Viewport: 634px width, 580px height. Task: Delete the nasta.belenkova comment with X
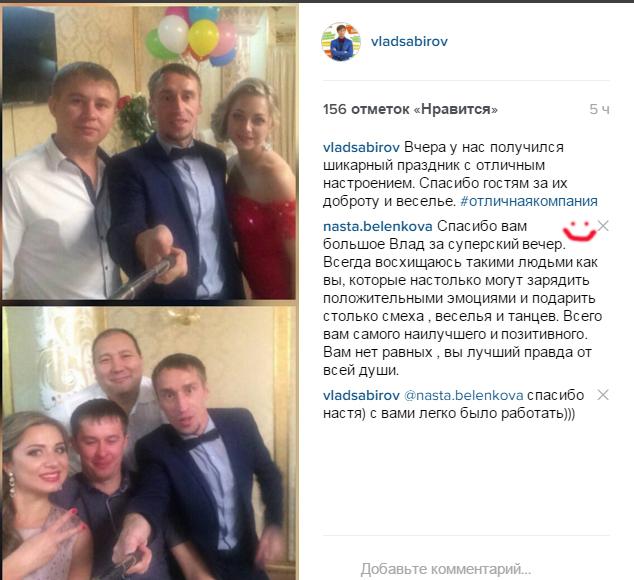tap(603, 226)
